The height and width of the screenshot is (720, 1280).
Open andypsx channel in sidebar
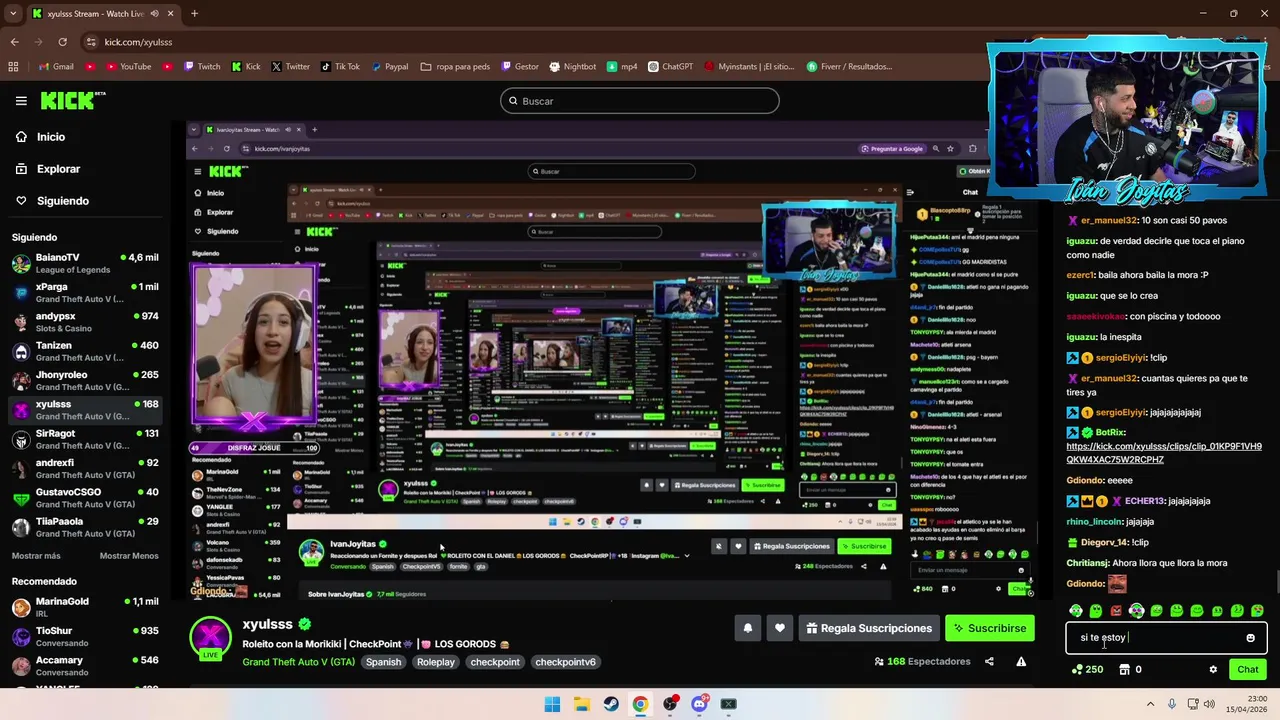[85, 322]
